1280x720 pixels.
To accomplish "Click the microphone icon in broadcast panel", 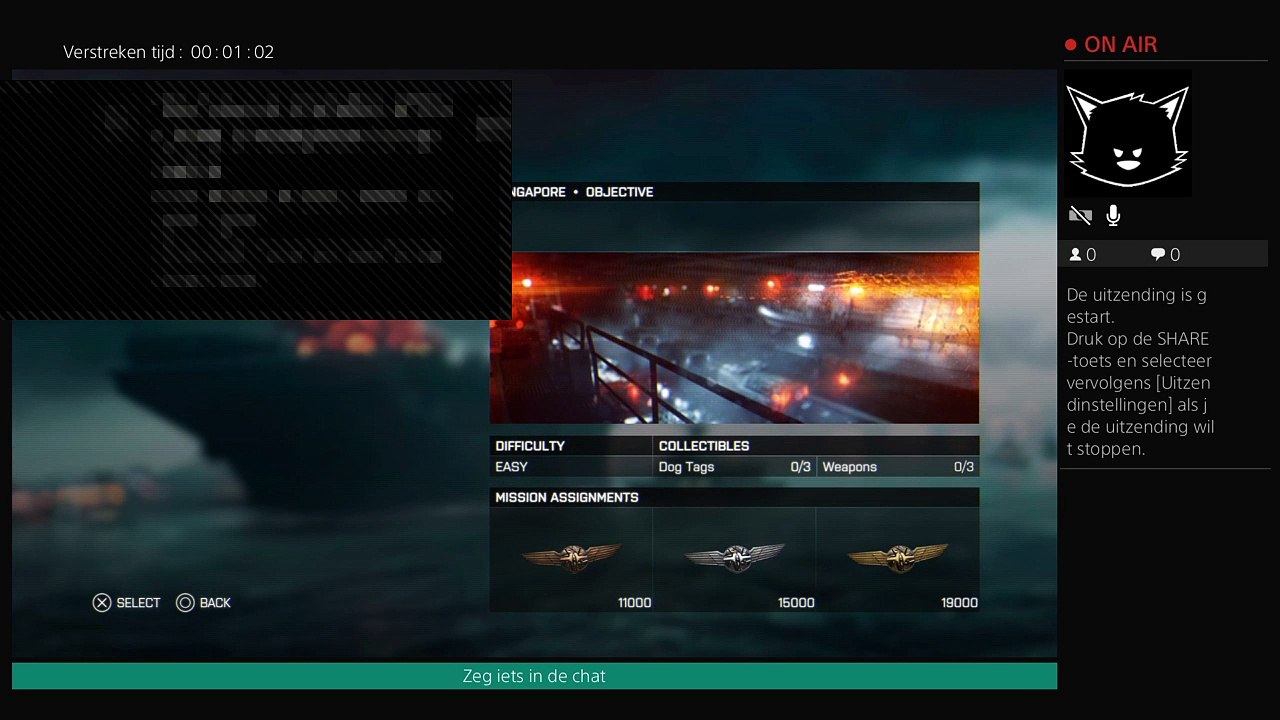I will click(1113, 215).
